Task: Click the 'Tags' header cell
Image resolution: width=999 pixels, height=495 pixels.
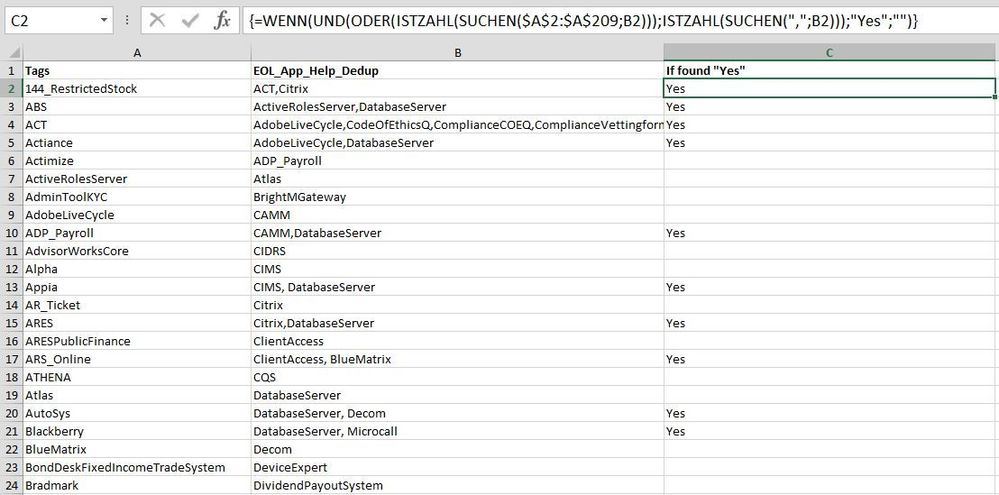Action: (137, 71)
